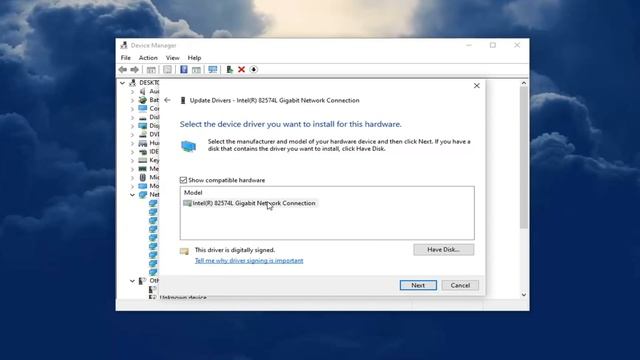Open the Help menu

coord(194,58)
